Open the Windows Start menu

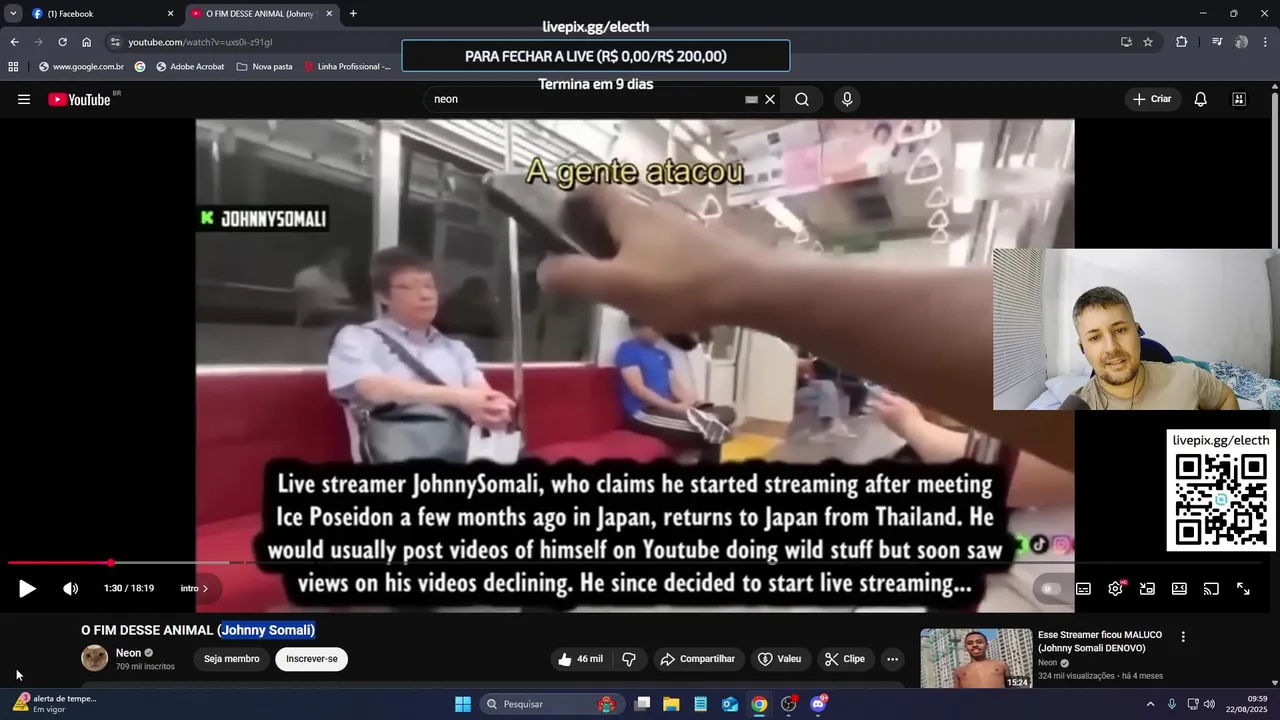click(463, 704)
